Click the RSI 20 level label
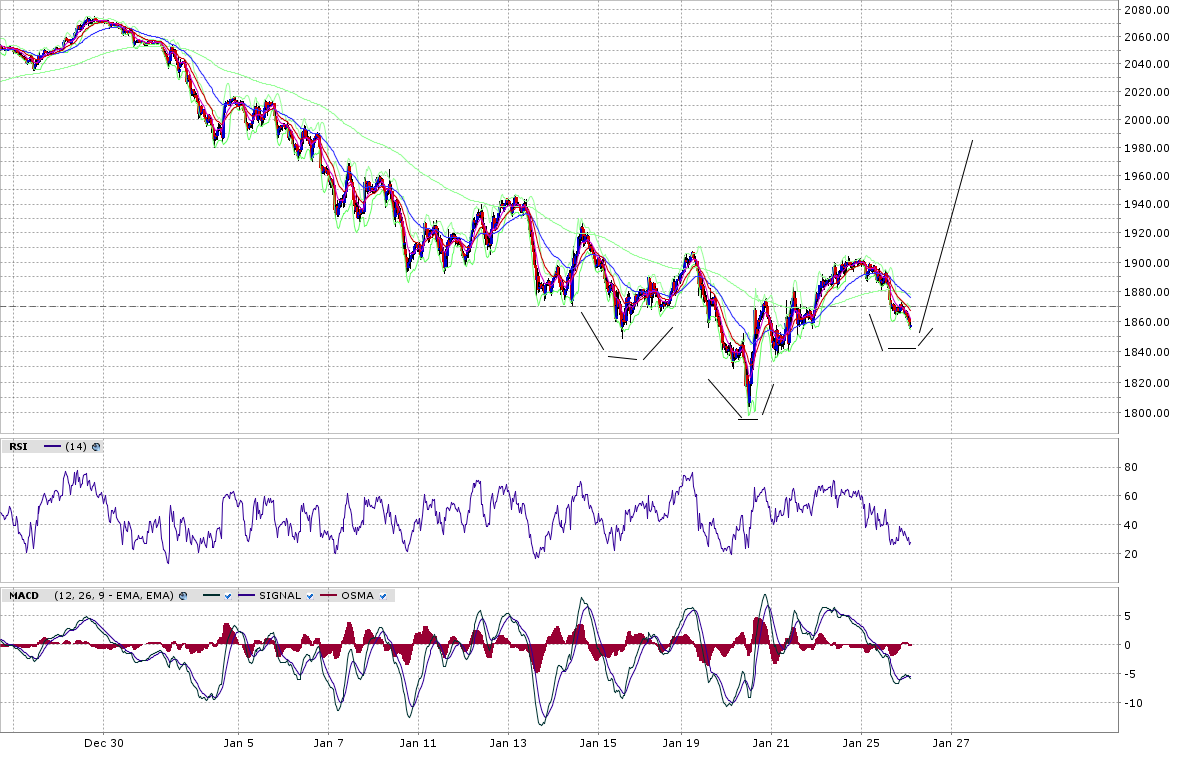Viewport: 1178px width, 757px height. (x=1131, y=554)
